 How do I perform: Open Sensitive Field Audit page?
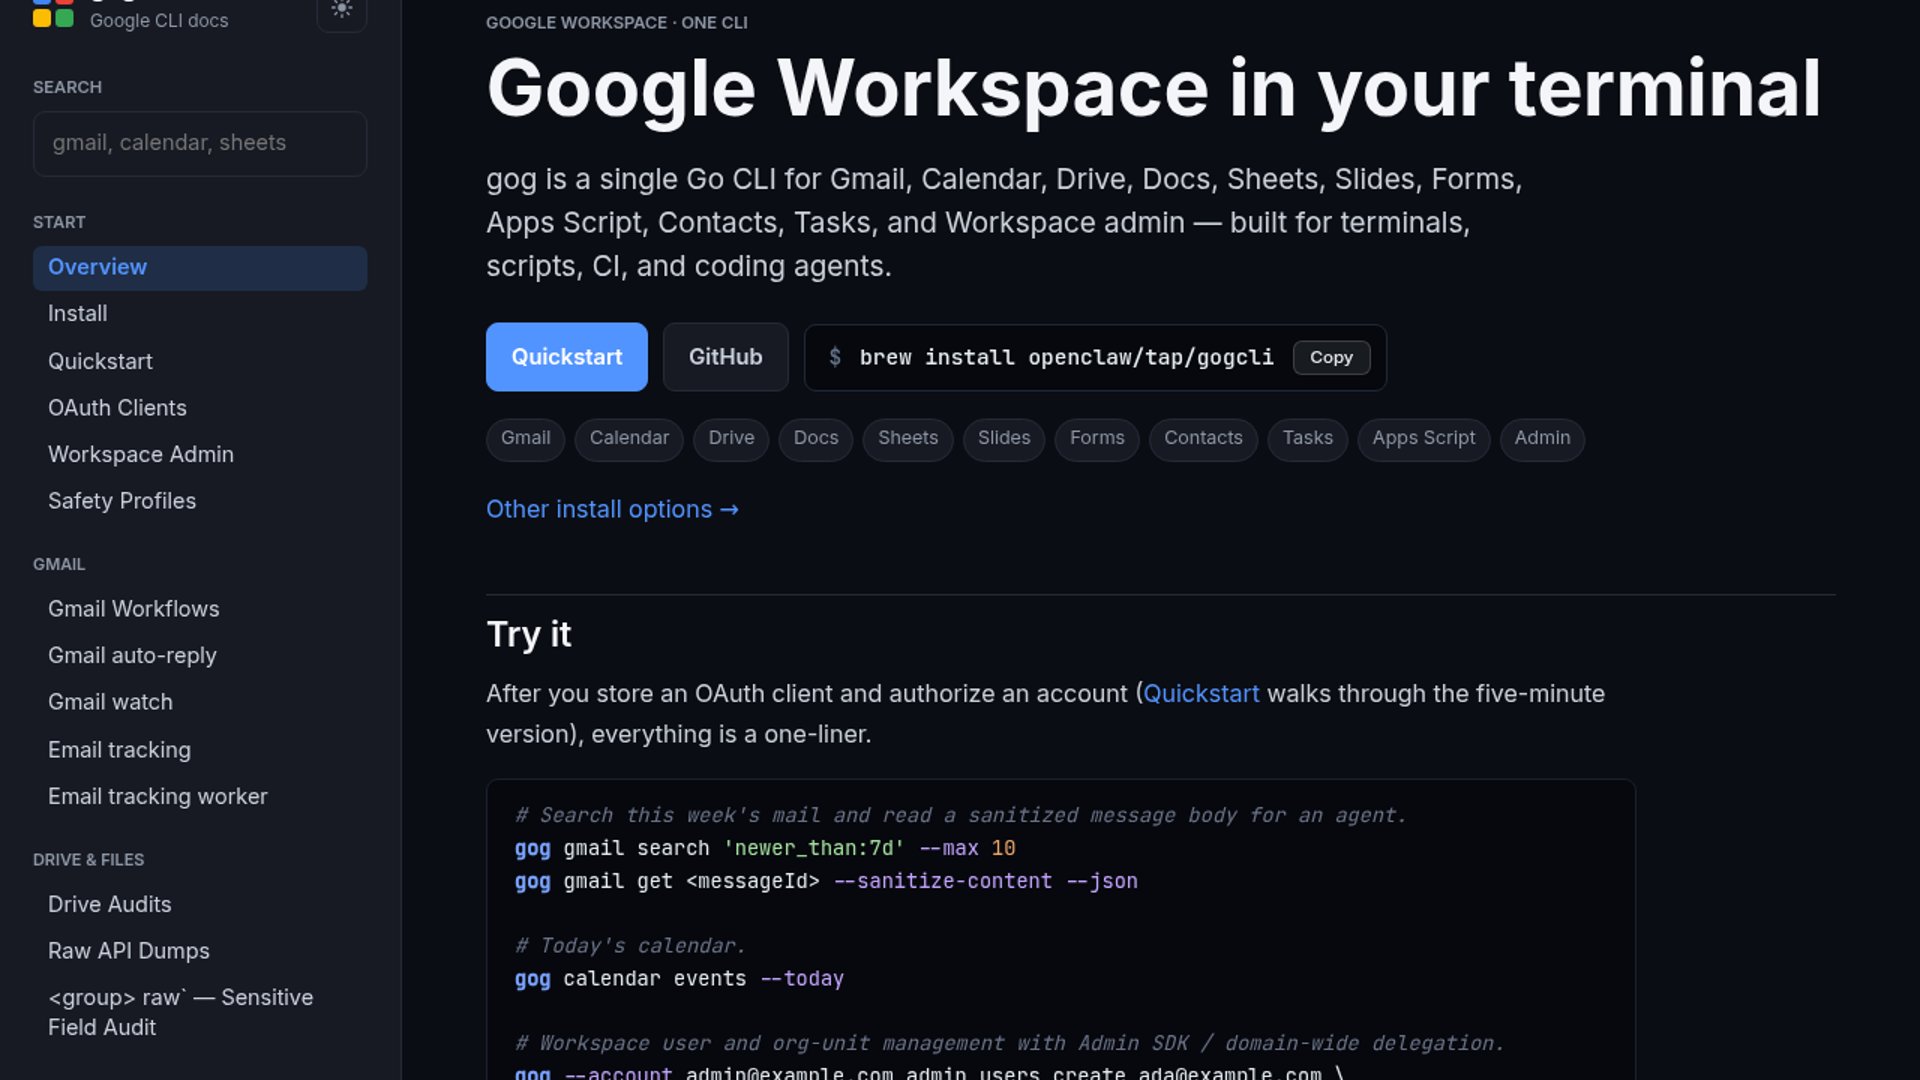pyautogui.click(x=200, y=1012)
